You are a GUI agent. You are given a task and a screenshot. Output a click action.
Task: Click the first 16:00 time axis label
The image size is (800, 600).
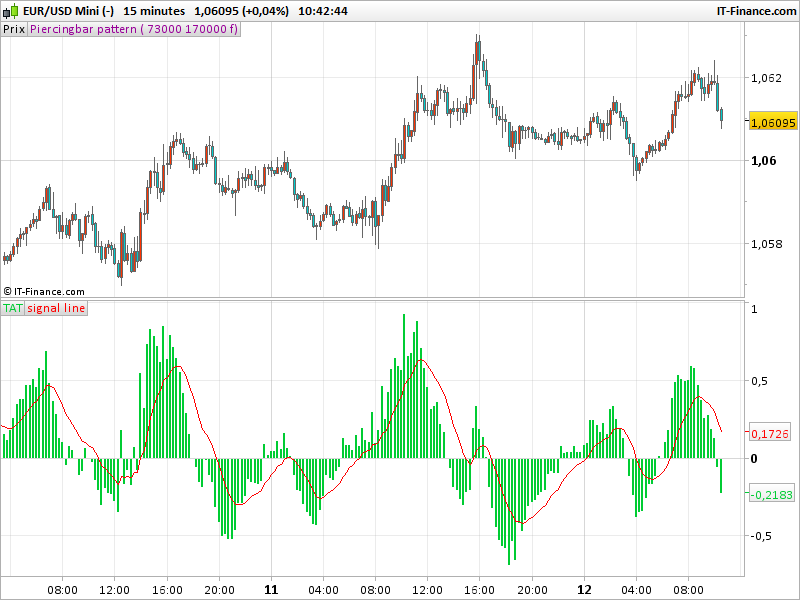[x=167, y=590]
